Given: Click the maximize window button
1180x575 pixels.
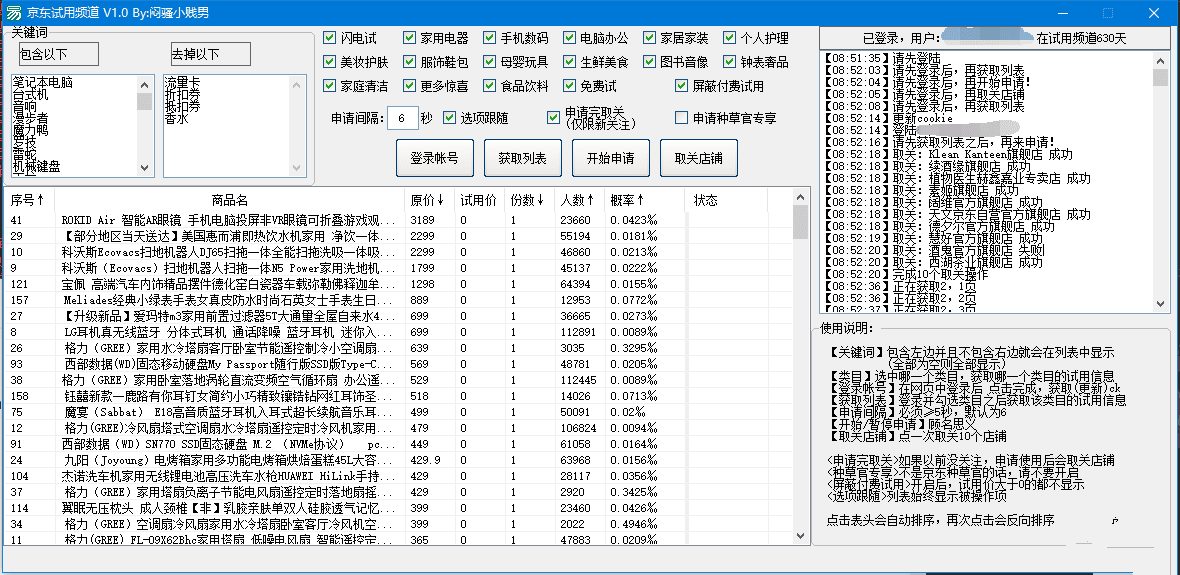Looking at the screenshot, I should 1107,13.
